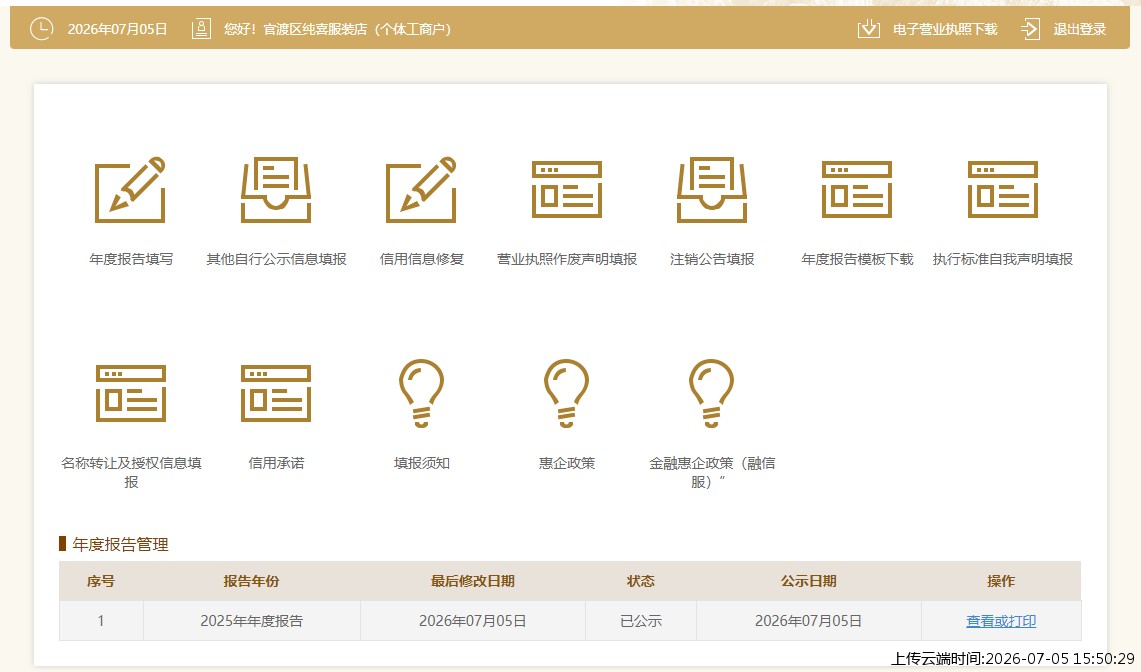The height and width of the screenshot is (672, 1141).
Task: Click the 退出登录 text
Action: click(1080, 29)
